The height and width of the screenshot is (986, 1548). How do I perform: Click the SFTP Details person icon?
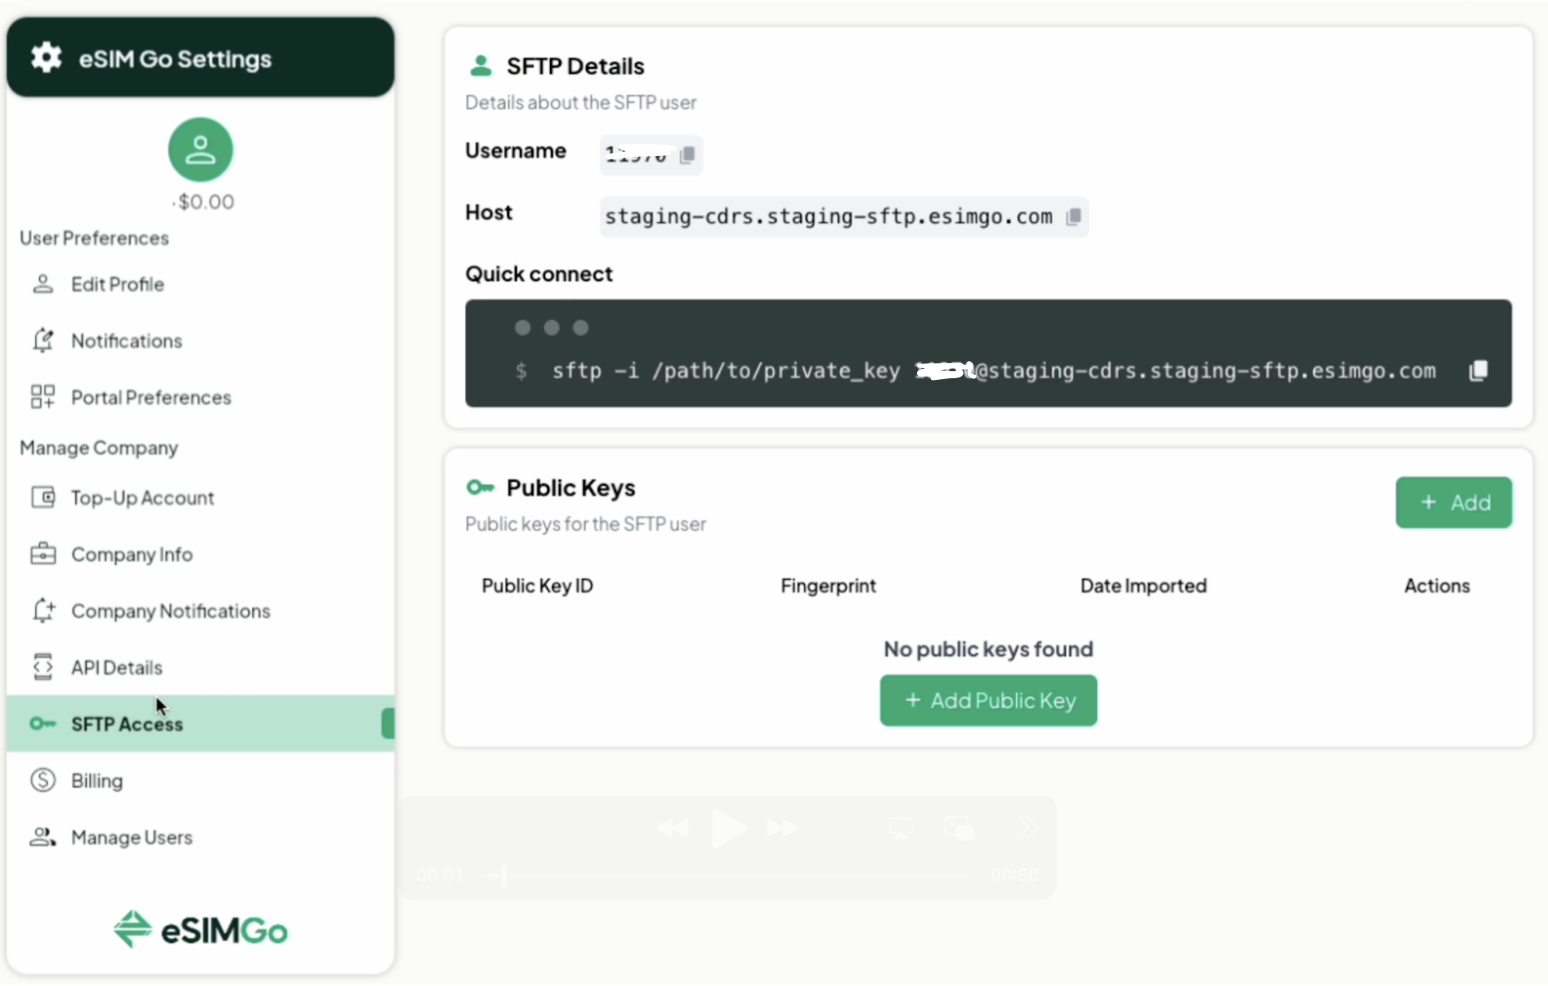[x=481, y=66]
